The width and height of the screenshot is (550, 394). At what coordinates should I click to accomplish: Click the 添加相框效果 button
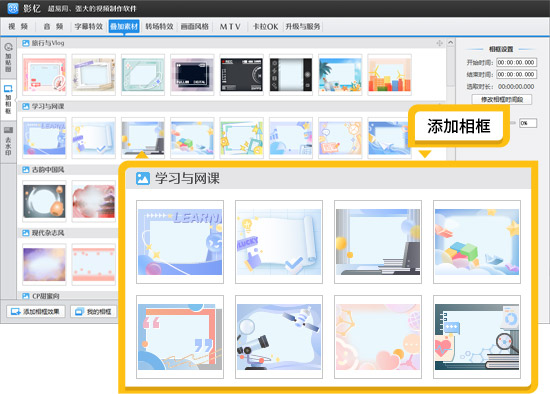(36, 312)
